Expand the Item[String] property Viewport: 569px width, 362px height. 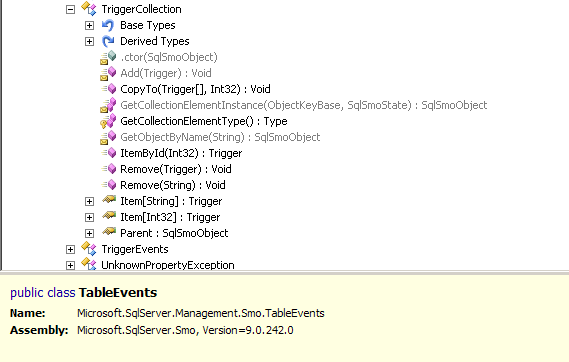click(89, 201)
